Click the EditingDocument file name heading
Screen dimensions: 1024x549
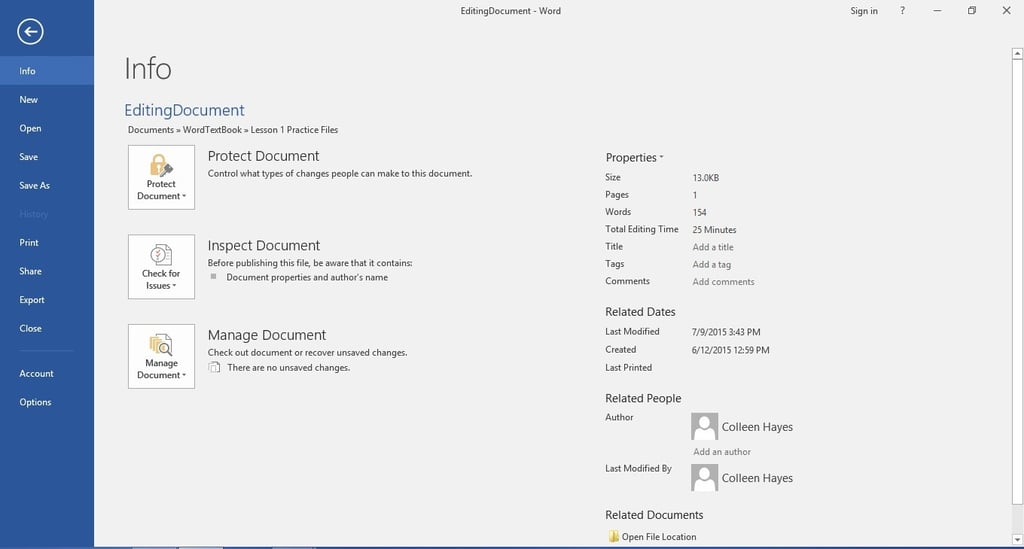coord(184,110)
